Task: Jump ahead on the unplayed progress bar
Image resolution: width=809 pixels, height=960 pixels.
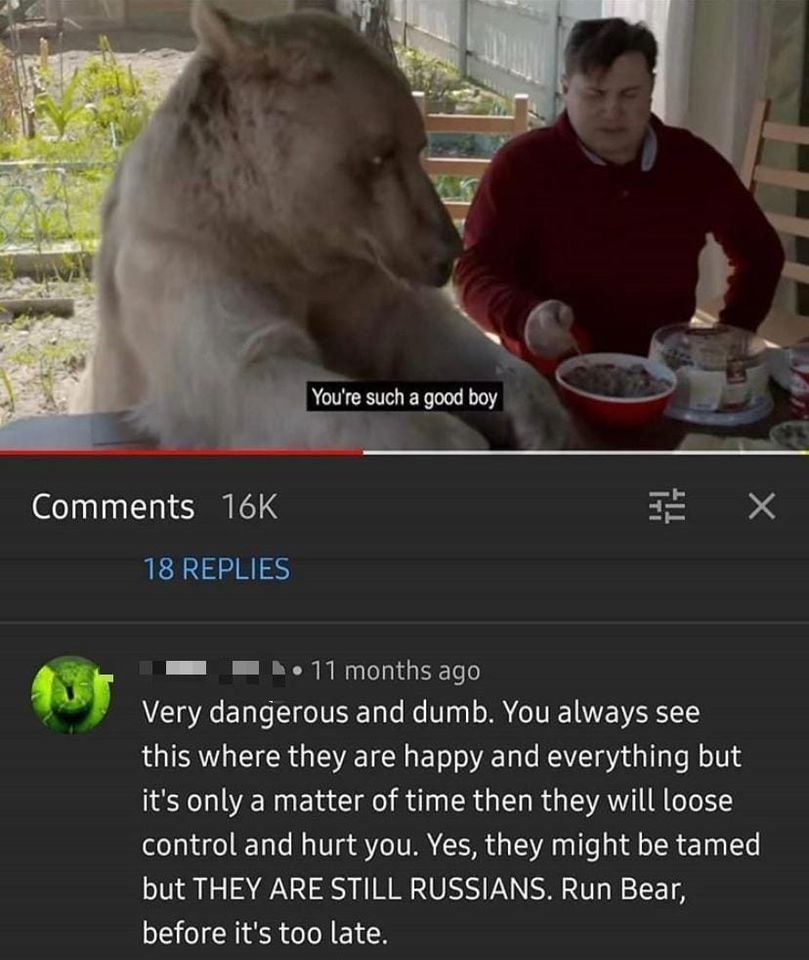Action: coord(585,452)
